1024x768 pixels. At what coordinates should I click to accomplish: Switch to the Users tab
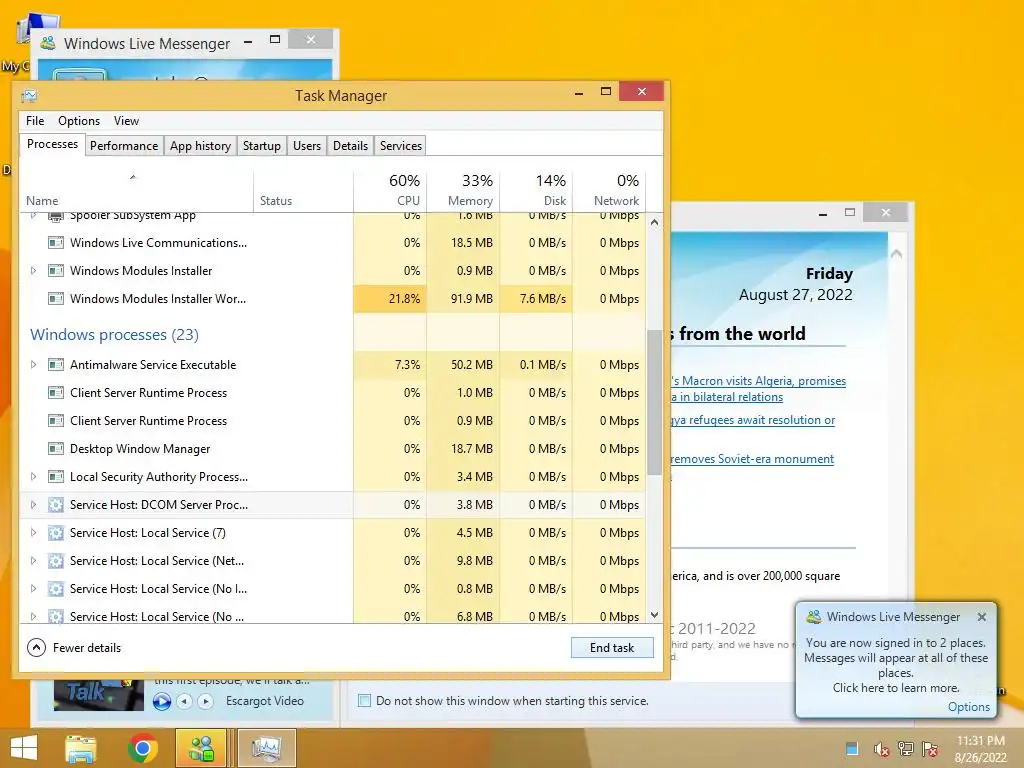tap(307, 146)
